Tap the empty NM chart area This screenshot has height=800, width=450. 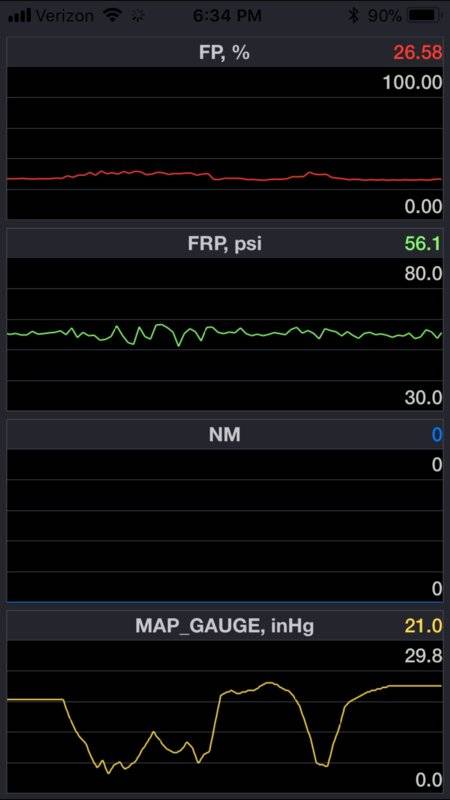224,526
